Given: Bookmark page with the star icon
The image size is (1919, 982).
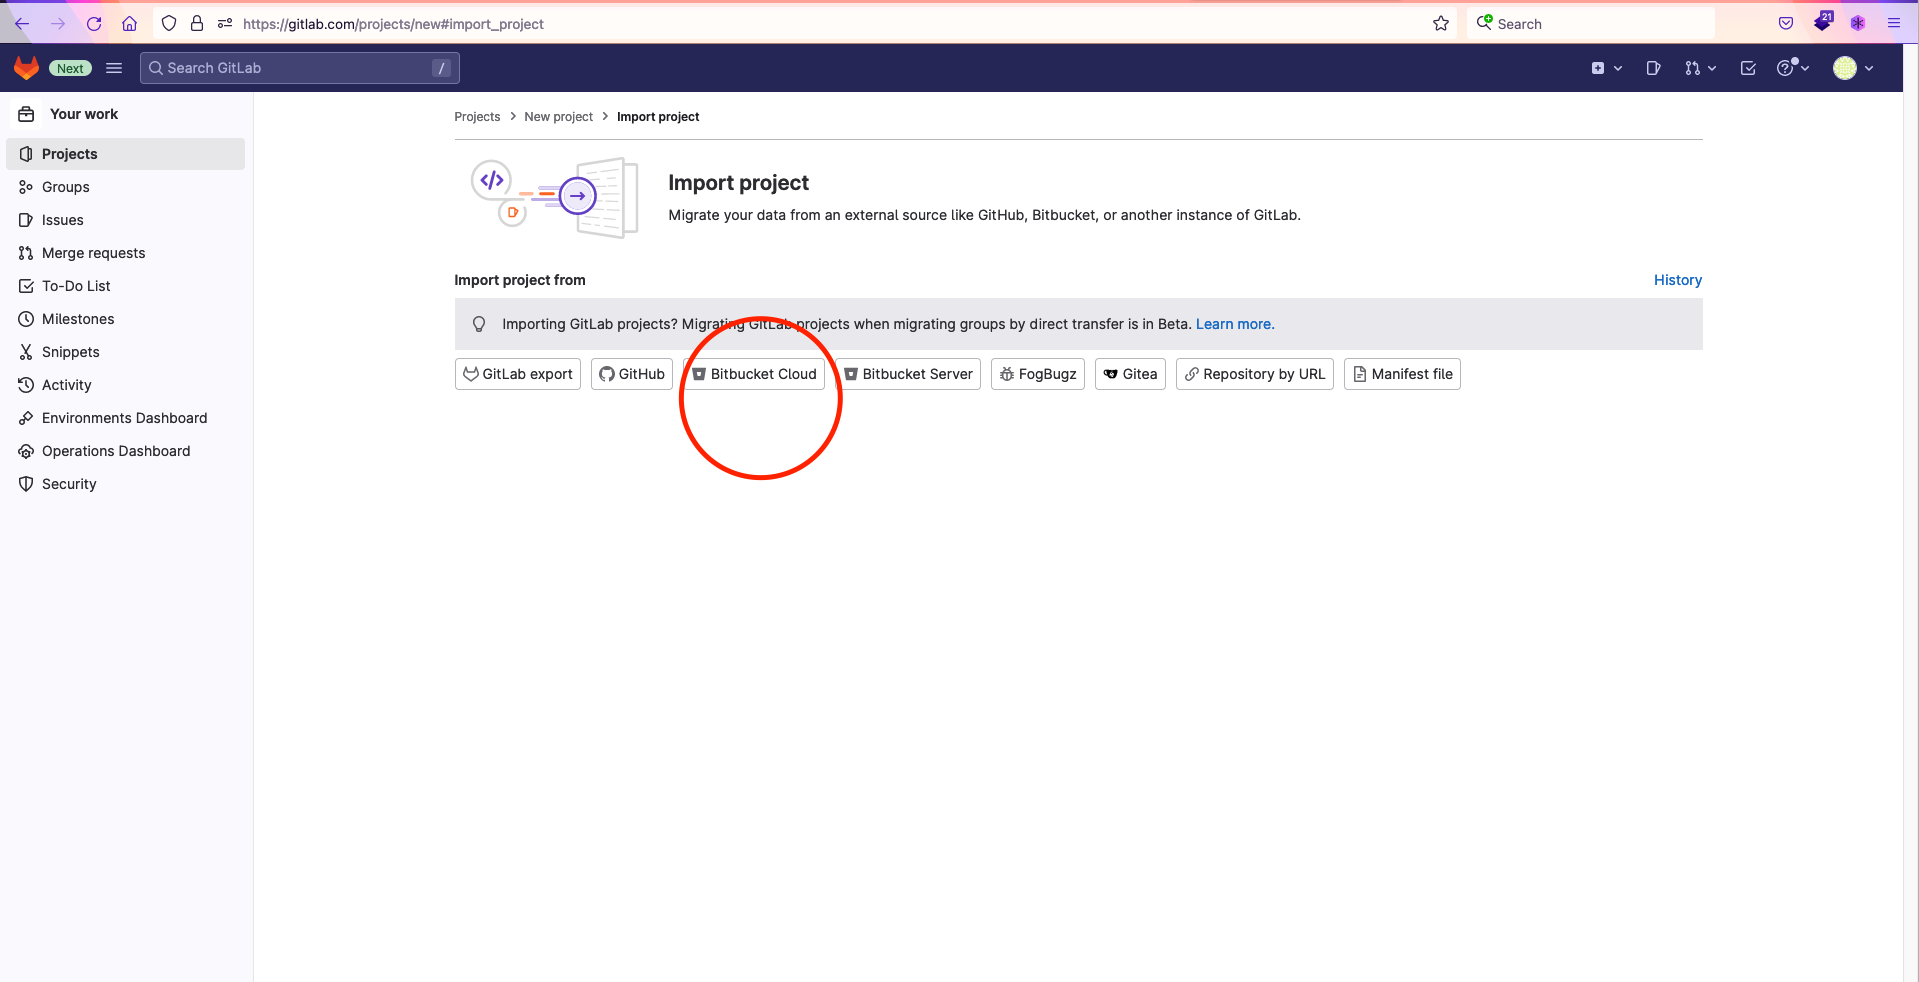Looking at the screenshot, I should [1440, 24].
